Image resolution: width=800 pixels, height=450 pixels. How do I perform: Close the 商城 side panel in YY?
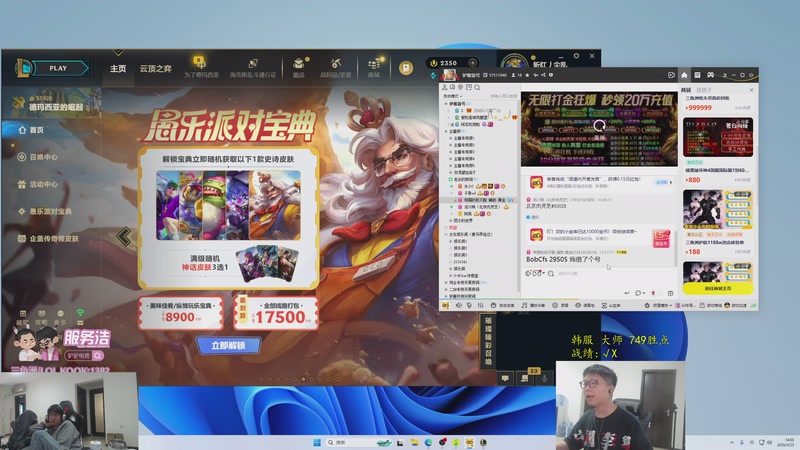click(x=751, y=90)
